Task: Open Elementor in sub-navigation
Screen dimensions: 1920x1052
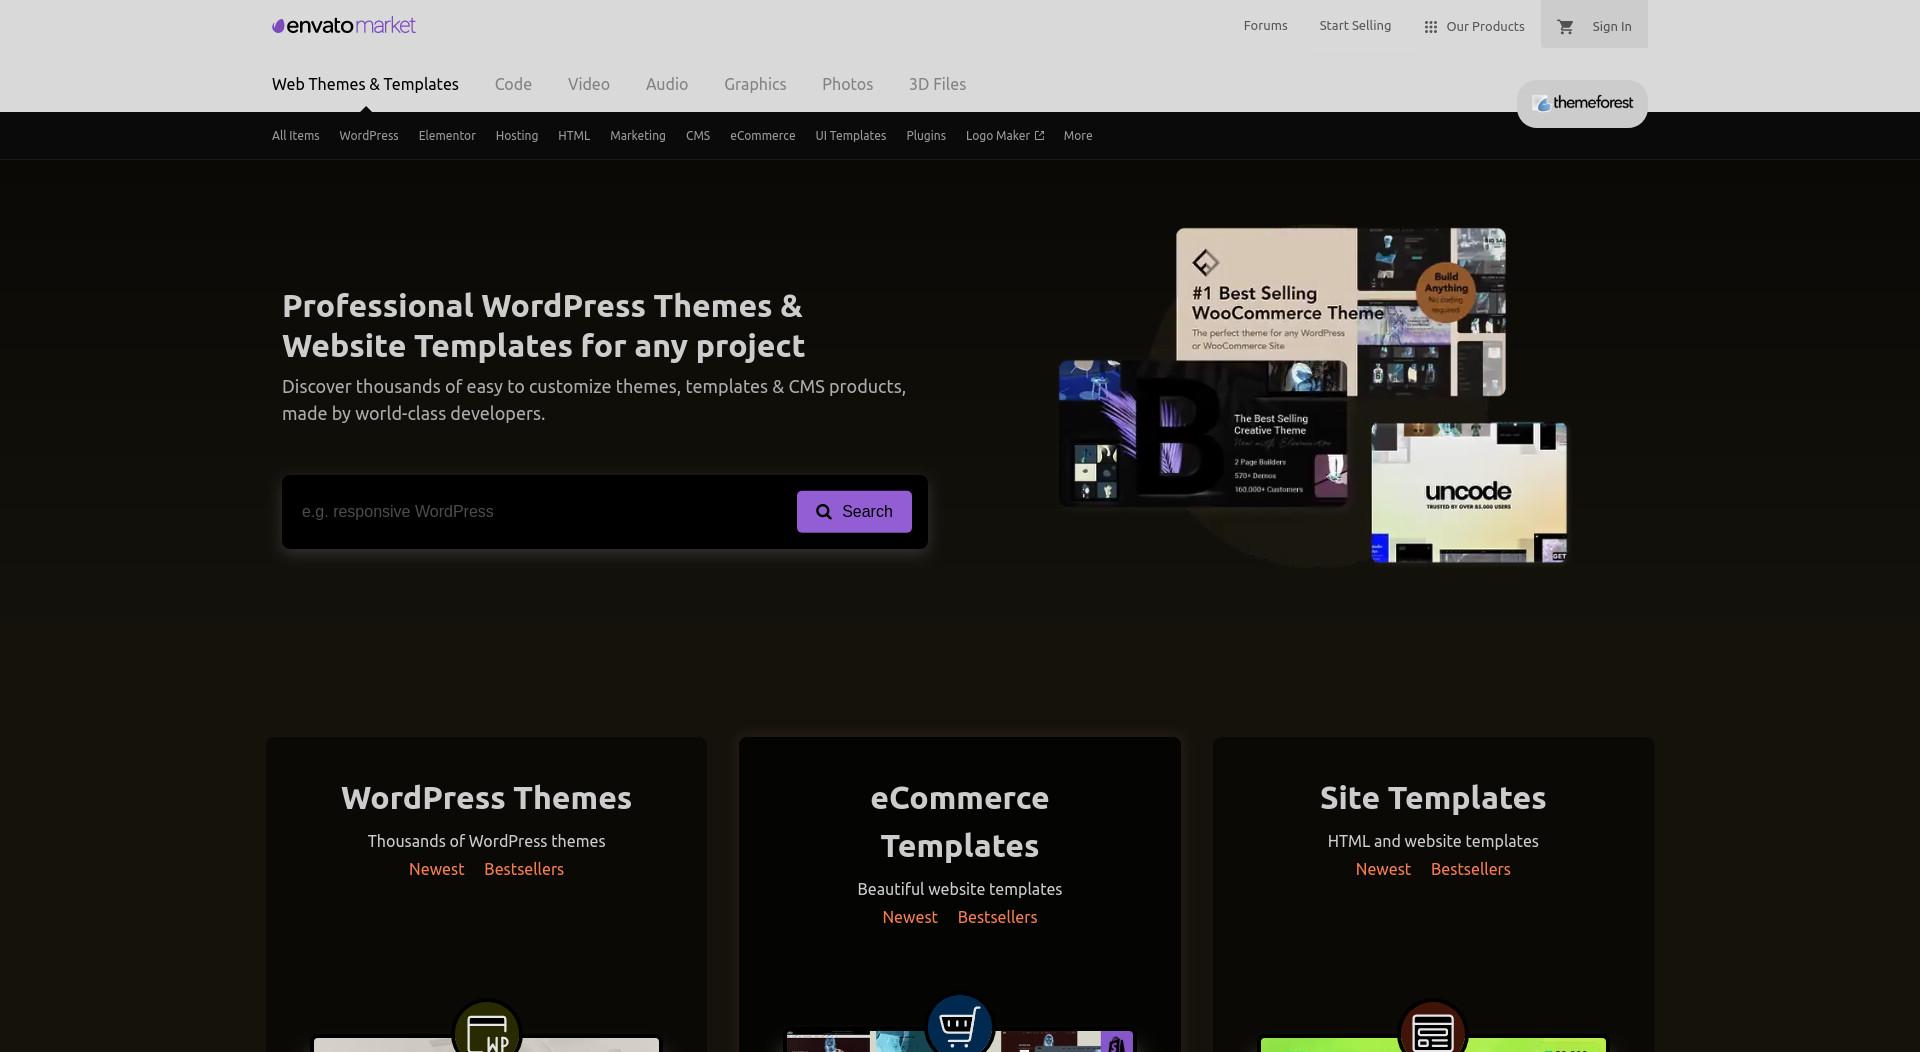Action: point(447,136)
